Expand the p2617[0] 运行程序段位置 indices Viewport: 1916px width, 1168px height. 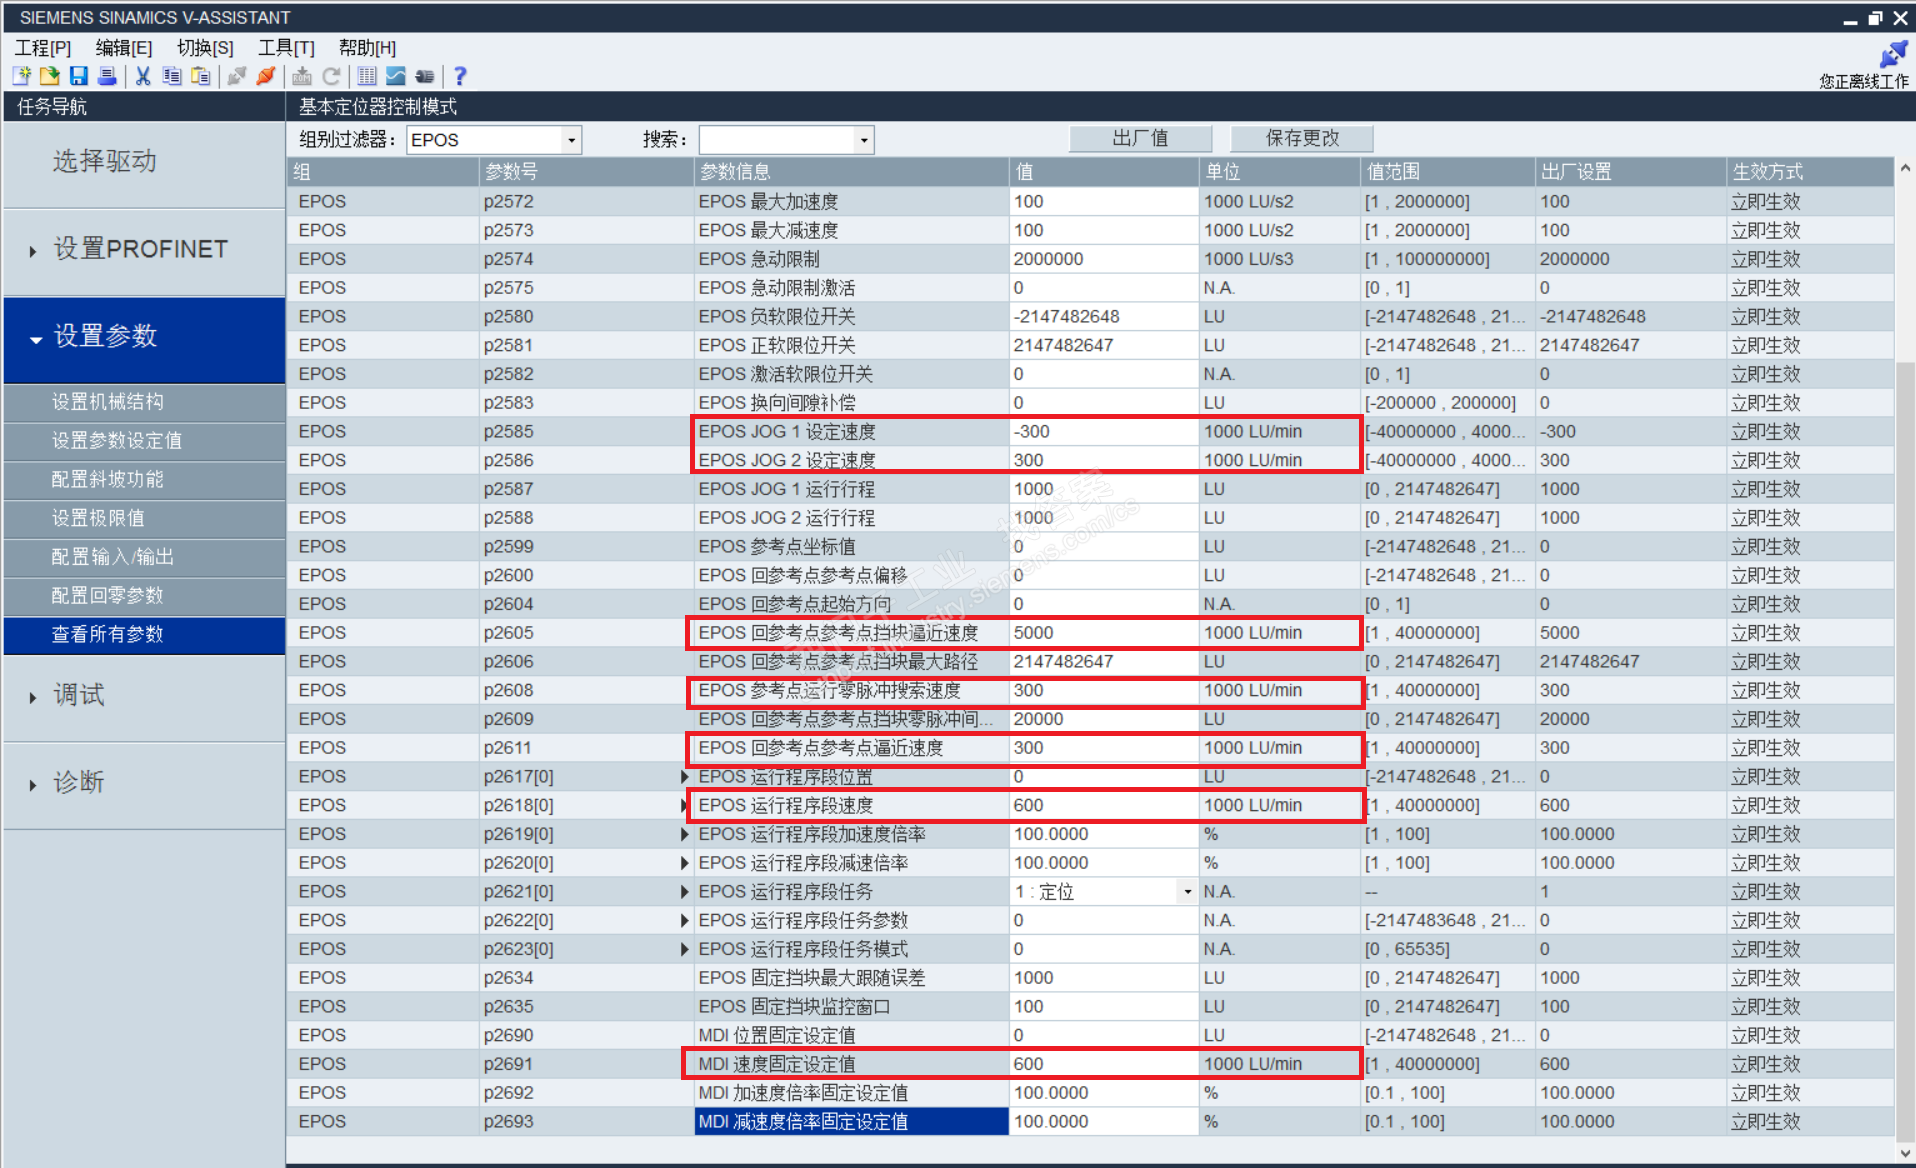pos(685,777)
